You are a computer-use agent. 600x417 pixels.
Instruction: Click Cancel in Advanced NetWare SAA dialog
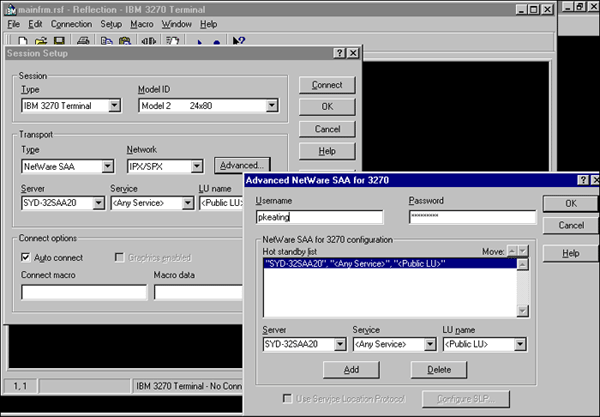571,225
